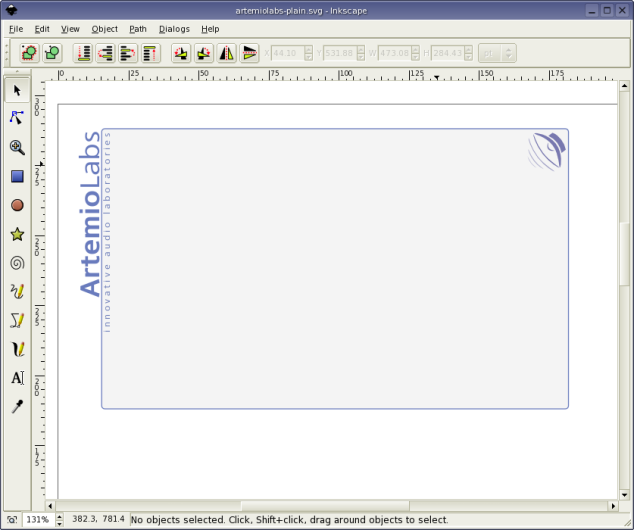The height and width of the screenshot is (530, 634).
Task: Rotate selection clockwise icon
Action: pos(204,53)
